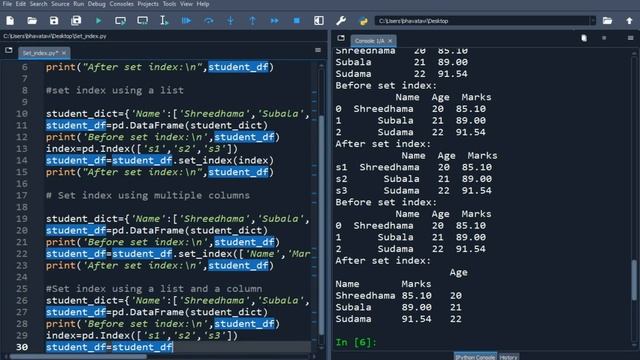Run the selection or current line
640x360 pixels.
(x=164, y=21)
